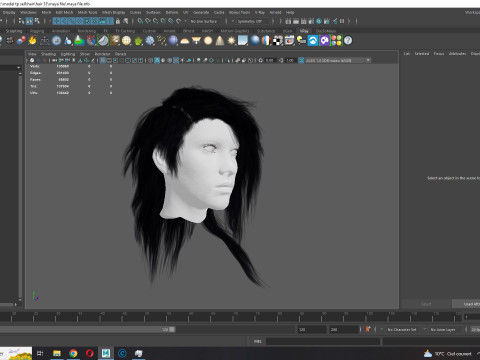Click the V-Ray fire effect shelf icon
480x360 pixels.
pos(32,41)
